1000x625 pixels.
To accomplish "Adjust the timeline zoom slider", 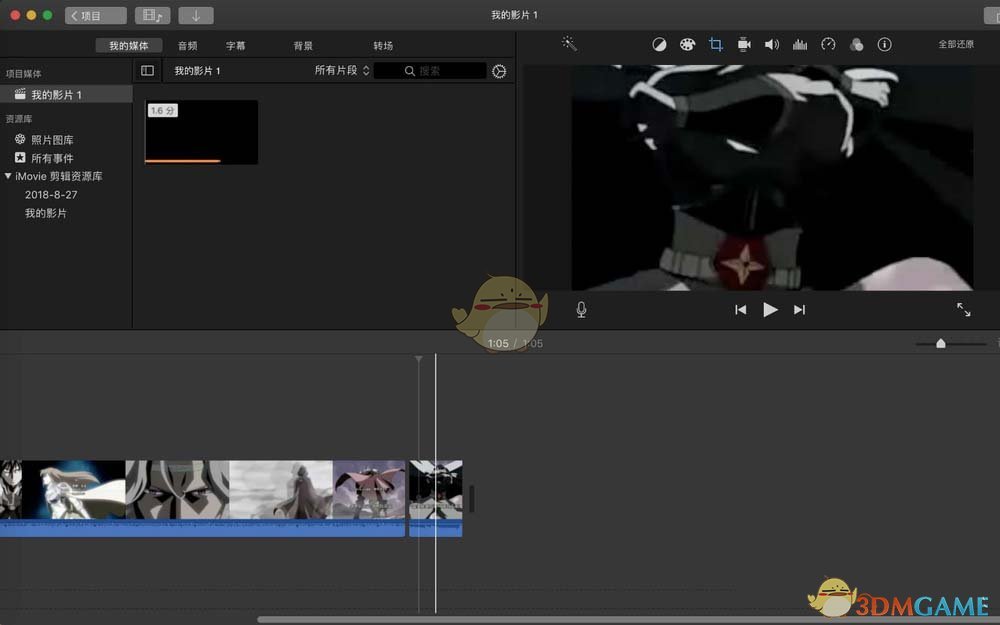I will (940, 344).
